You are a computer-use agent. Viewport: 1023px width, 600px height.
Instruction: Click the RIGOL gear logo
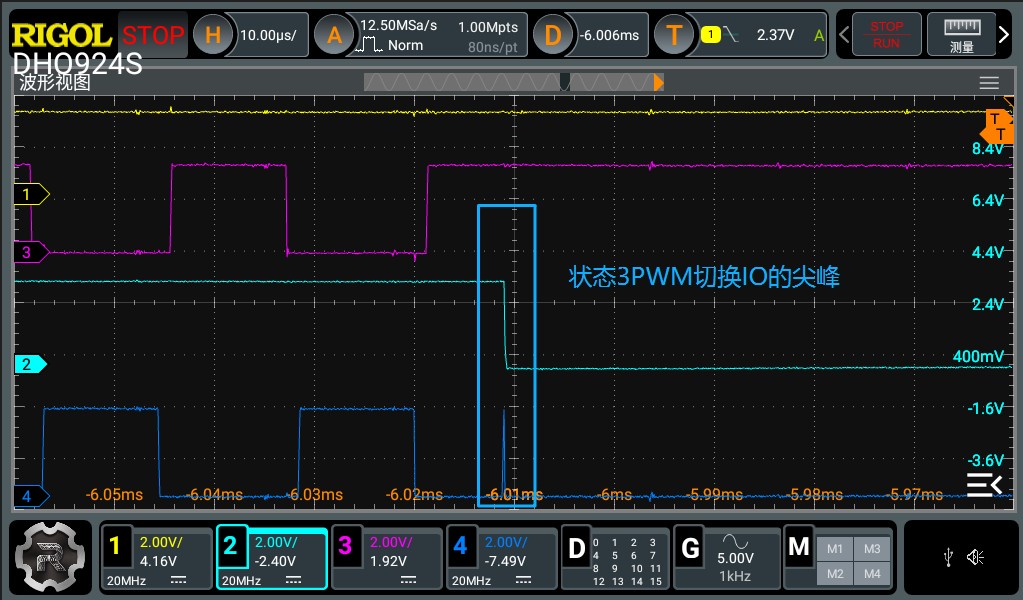pyautogui.click(x=48, y=558)
